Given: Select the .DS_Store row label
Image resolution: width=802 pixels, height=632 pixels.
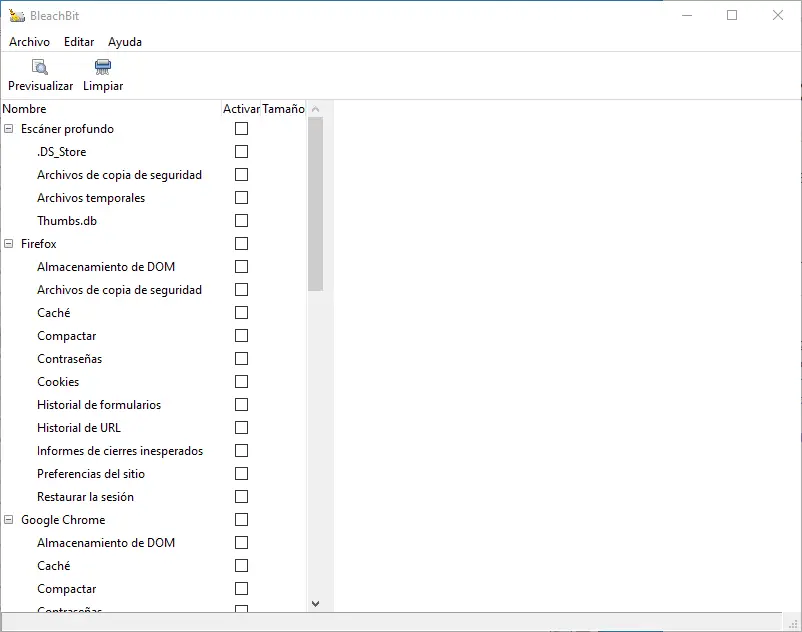Looking at the screenshot, I should pyautogui.click(x=61, y=152).
